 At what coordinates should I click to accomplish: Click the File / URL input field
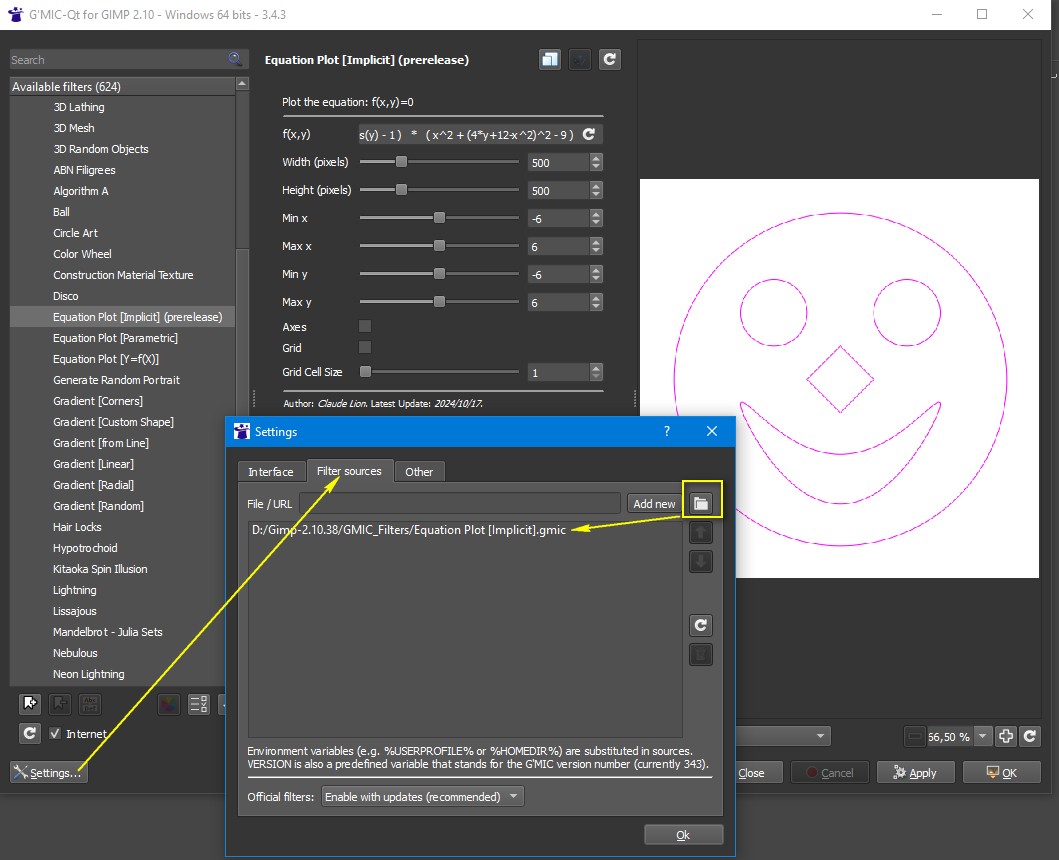point(460,503)
